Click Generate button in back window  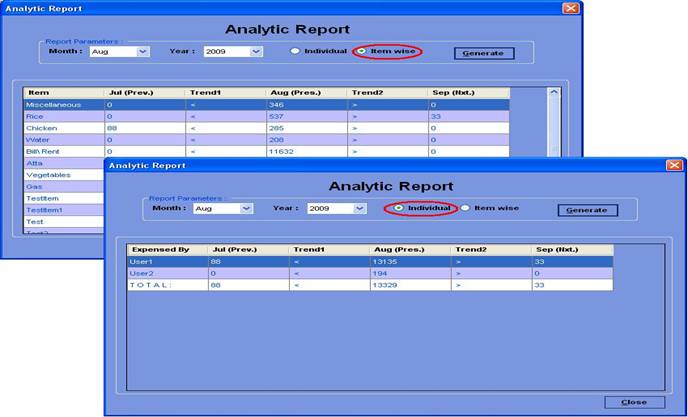[484, 53]
